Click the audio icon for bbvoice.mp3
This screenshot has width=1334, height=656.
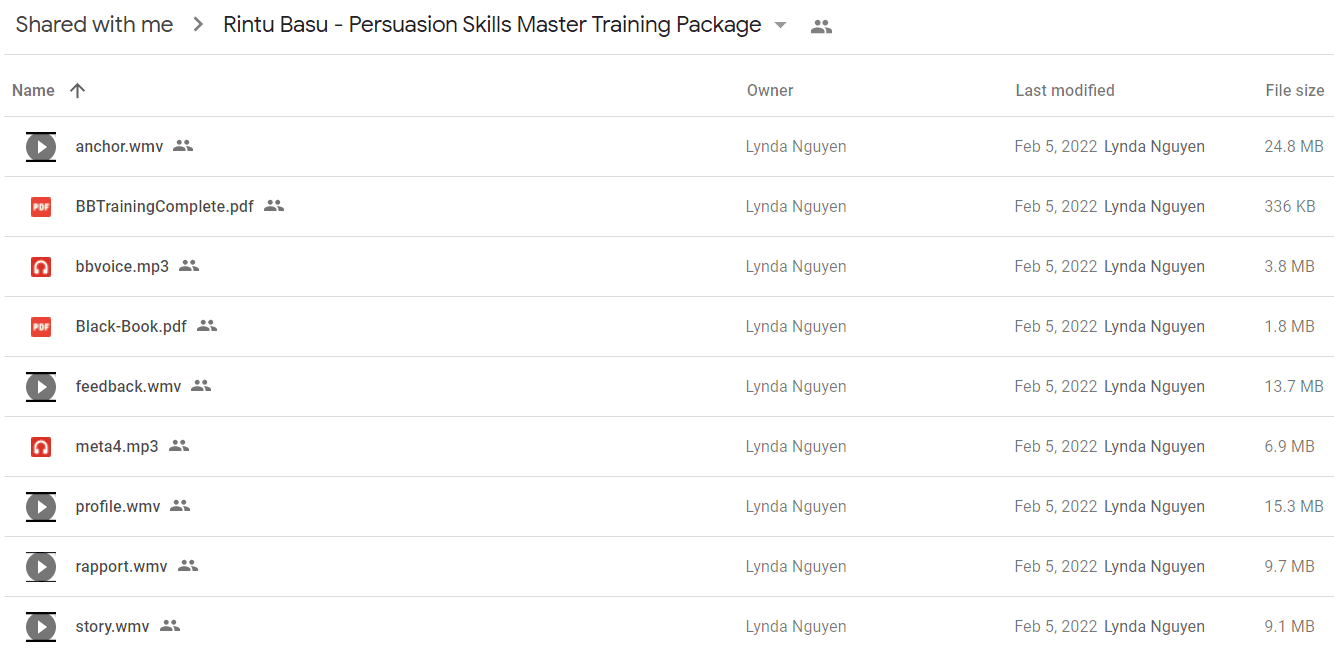coord(41,267)
